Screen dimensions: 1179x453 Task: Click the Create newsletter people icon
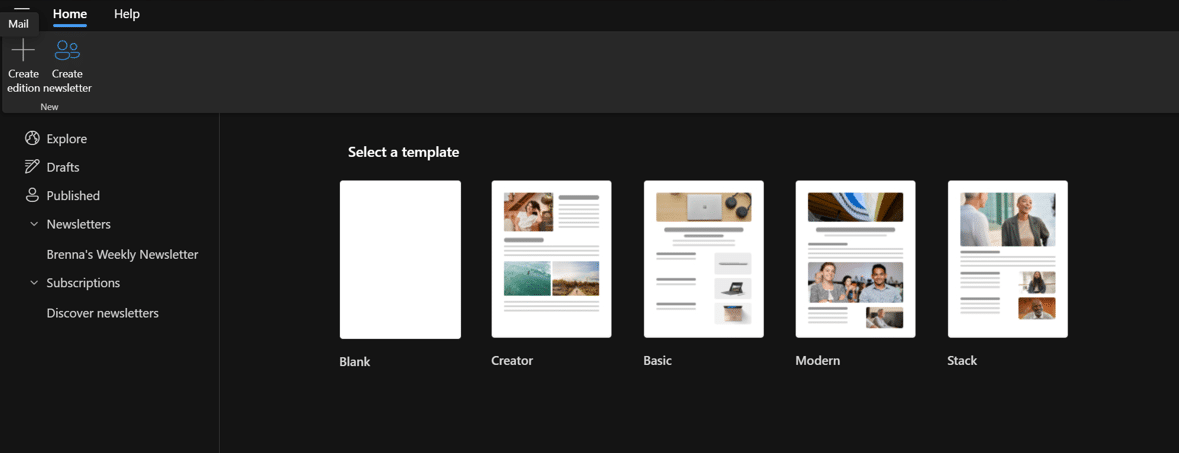(x=68, y=50)
